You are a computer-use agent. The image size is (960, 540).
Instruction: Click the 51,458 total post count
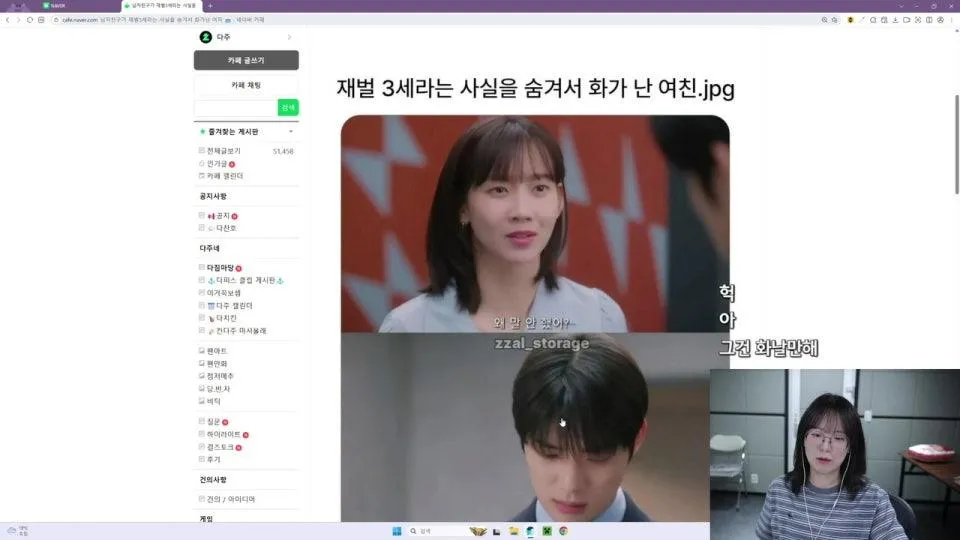point(283,151)
